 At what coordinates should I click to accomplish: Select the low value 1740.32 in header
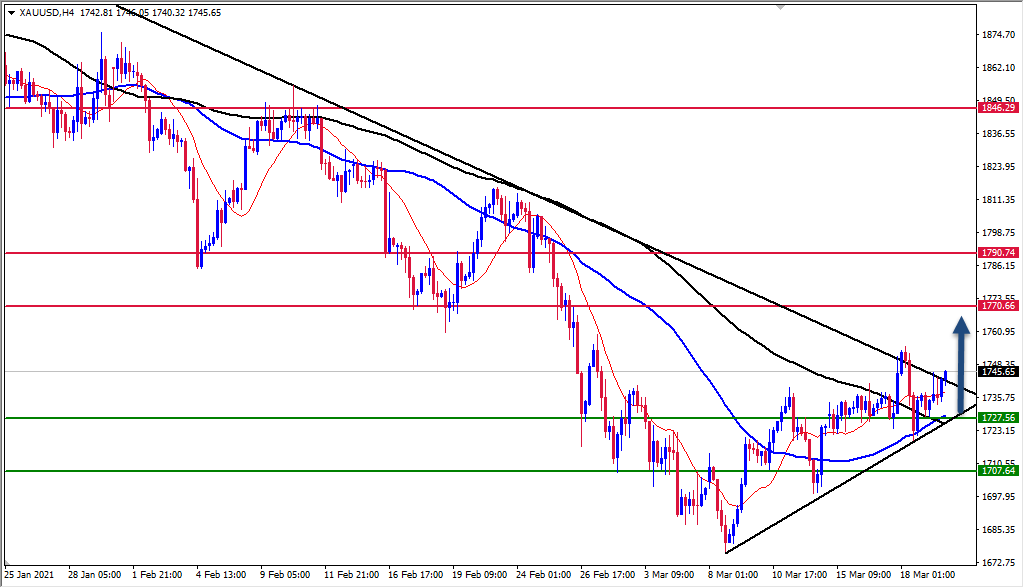[168, 13]
